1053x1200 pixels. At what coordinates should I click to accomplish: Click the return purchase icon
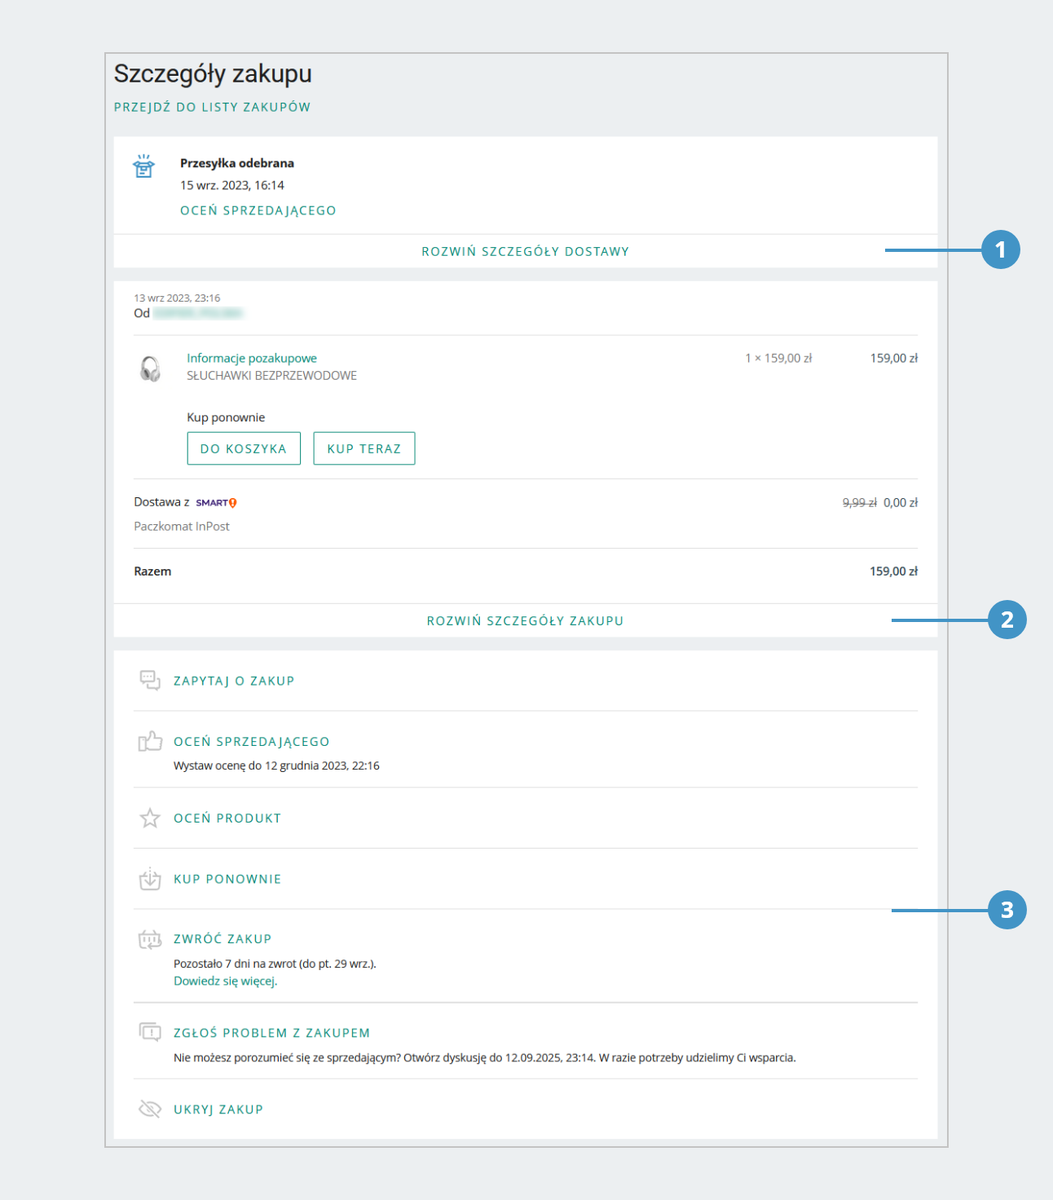click(x=150, y=940)
